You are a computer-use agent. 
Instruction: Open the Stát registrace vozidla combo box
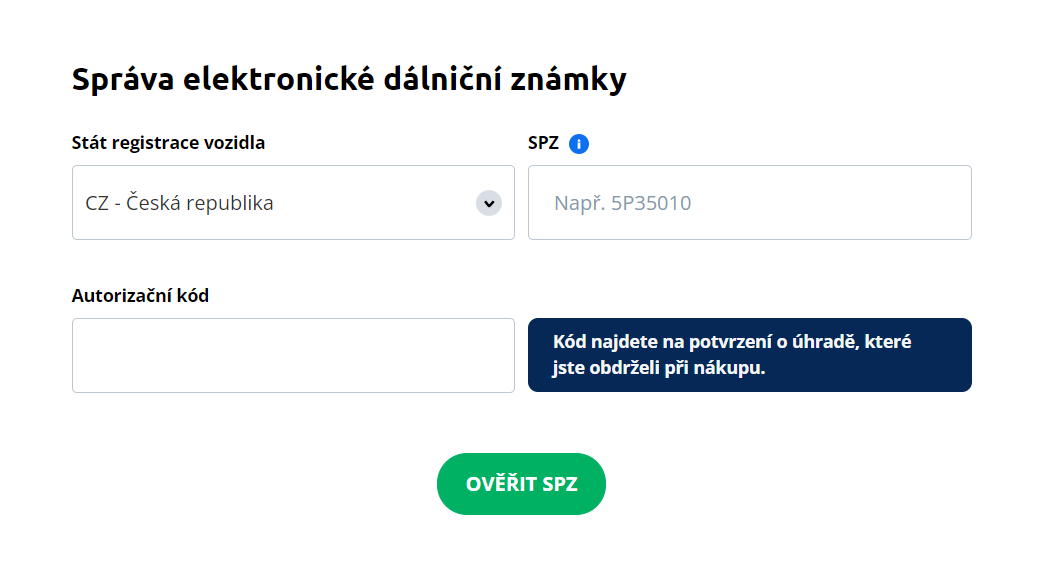click(293, 203)
